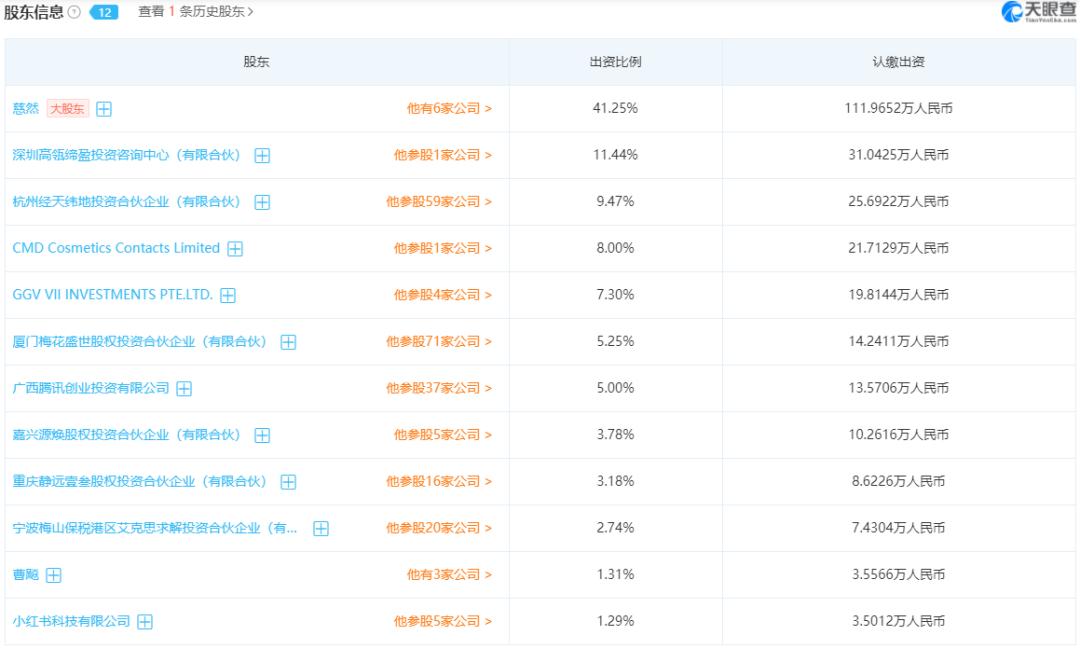Click plus icon beside CMD Cosmetics Contacts Limited
This screenshot has width=1080, height=649.
[x=236, y=248]
